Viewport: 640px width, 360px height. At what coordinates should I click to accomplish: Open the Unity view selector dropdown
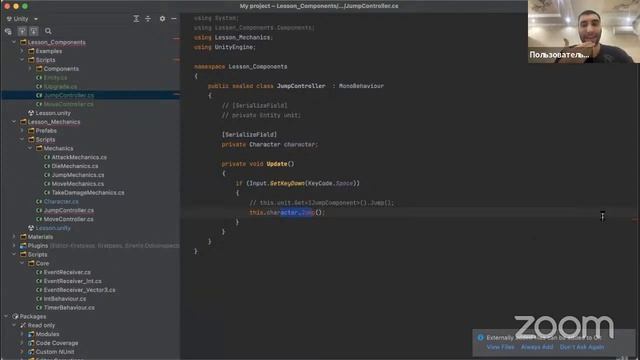(x=22, y=19)
